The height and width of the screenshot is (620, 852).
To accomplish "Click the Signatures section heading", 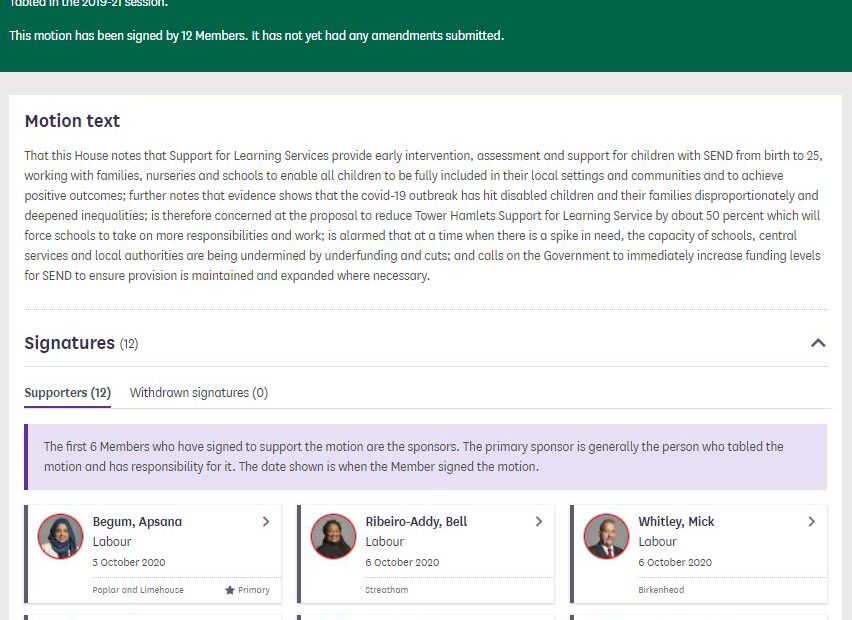I will pyautogui.click(x=70, y=343).
